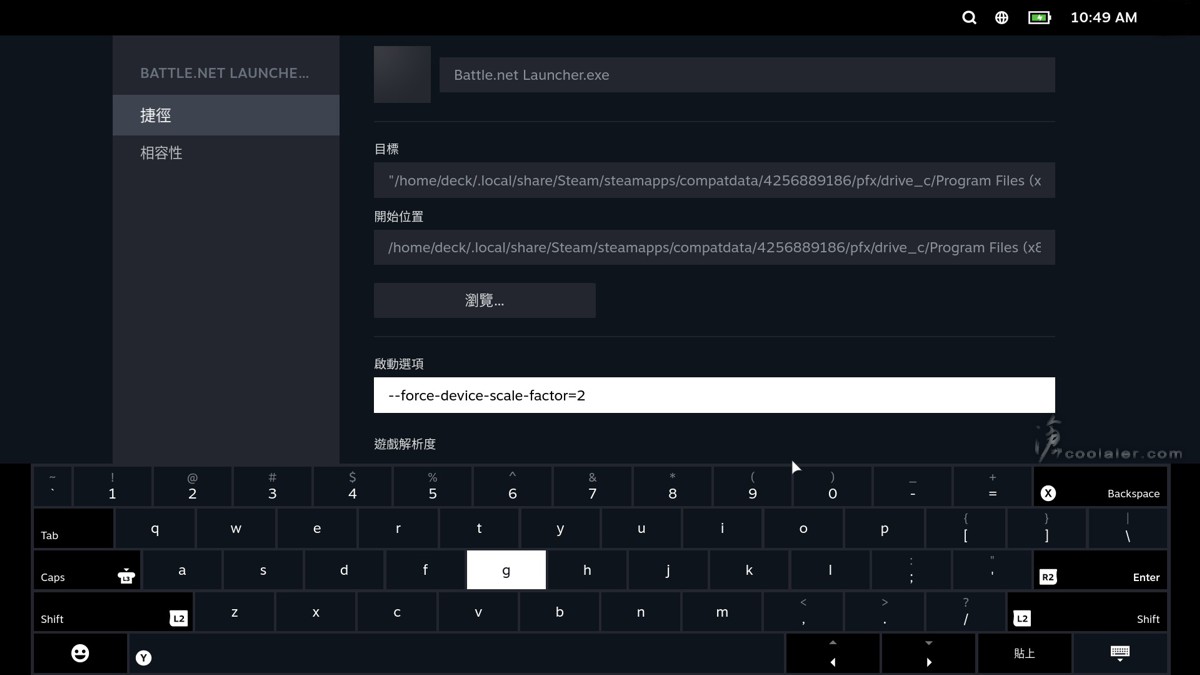The width and height of the screenshot is (1200, 675).
Task: Tap the y key
Action: point(560,528)
